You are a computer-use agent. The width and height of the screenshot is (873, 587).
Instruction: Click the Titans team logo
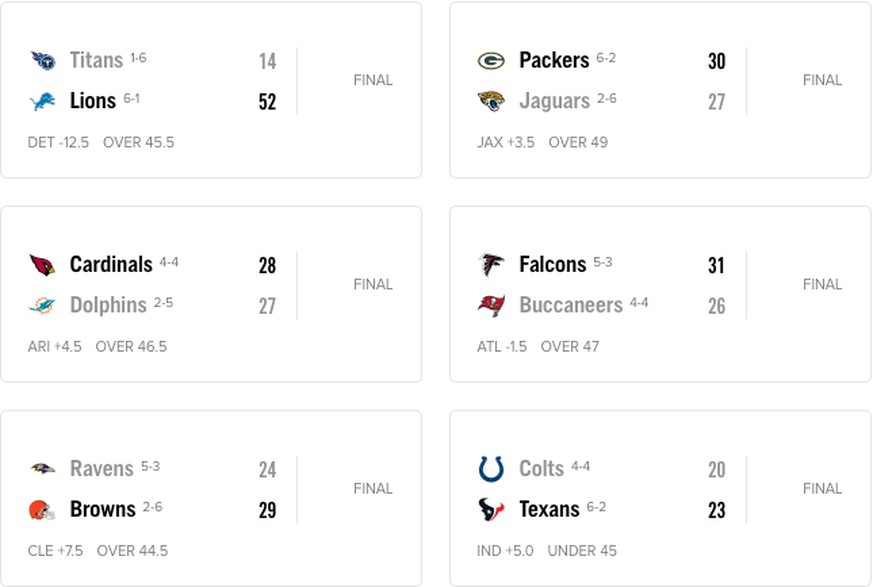tap(43, 60)
